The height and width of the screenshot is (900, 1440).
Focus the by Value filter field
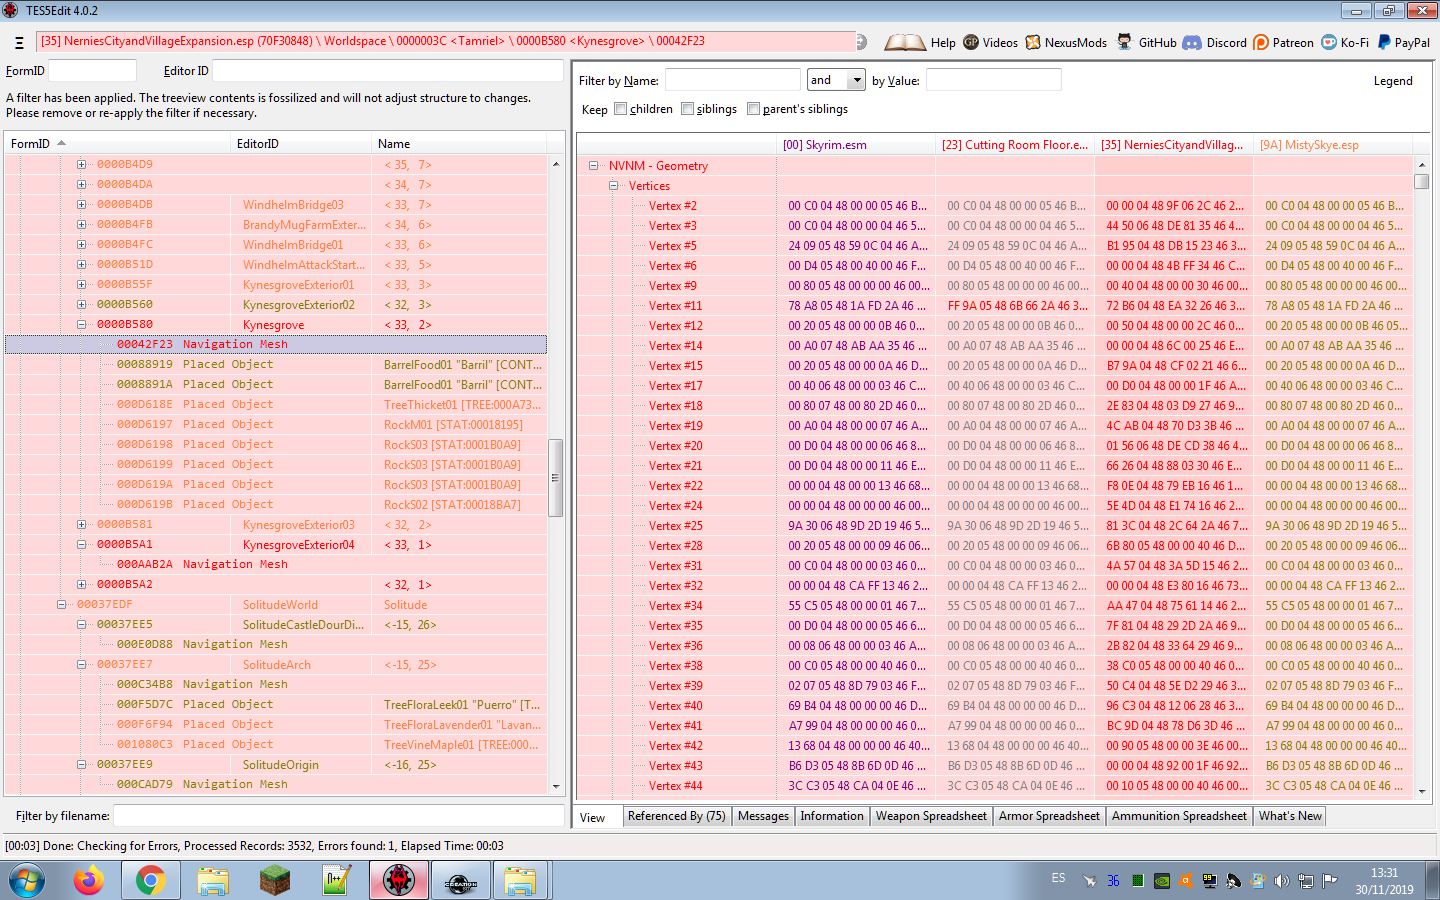[x=993, y=80]
